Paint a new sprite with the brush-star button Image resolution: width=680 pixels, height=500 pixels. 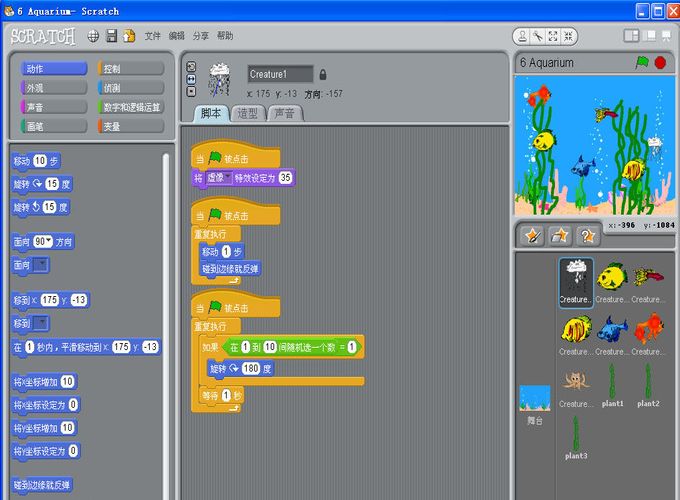533,235
